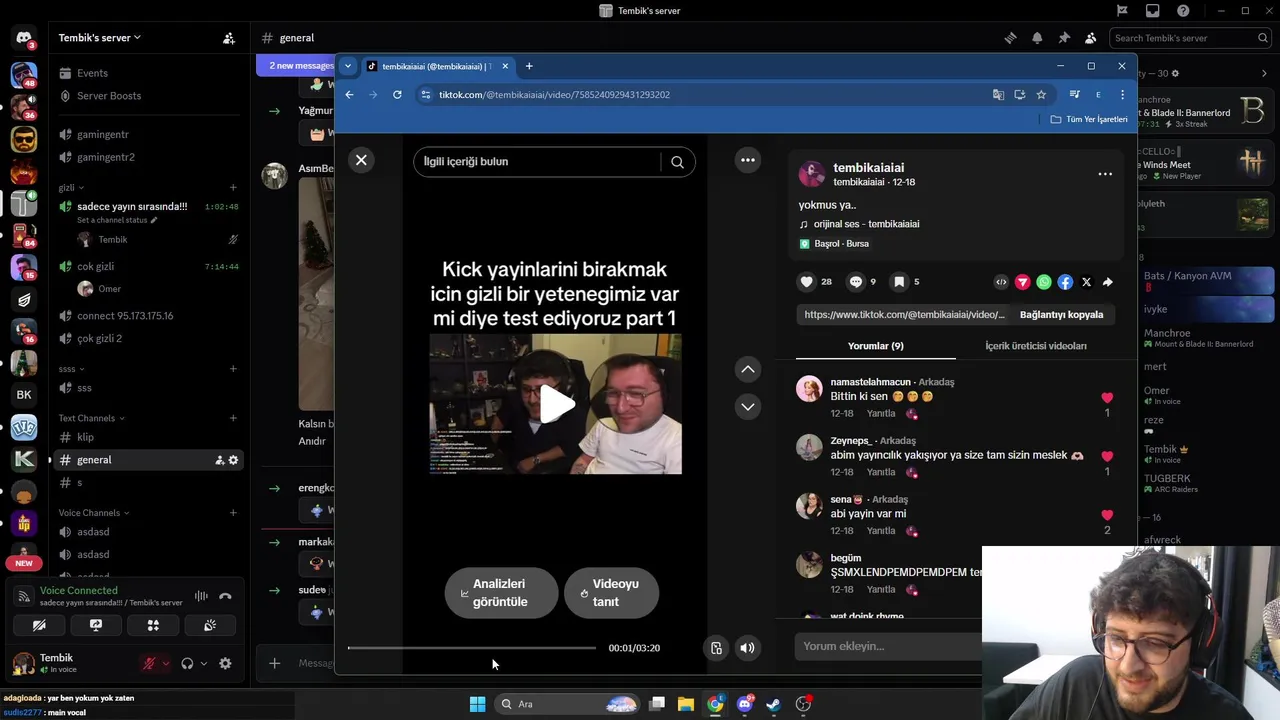Image resolution: width=1280 pixels, height=720 pixels.
Task: Open microphone input options arrow
Action: pyautogui.click(x=166, y=663)
